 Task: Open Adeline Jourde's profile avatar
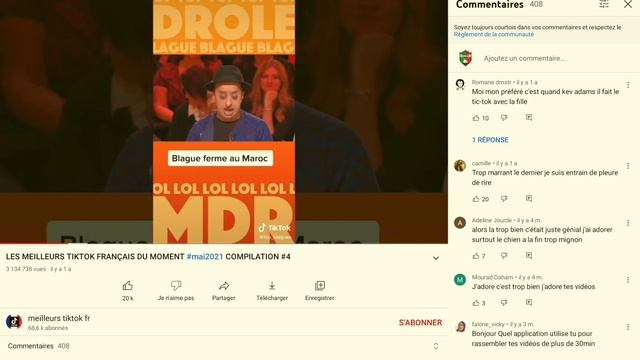pyautogui.click(x=460, y=222)
